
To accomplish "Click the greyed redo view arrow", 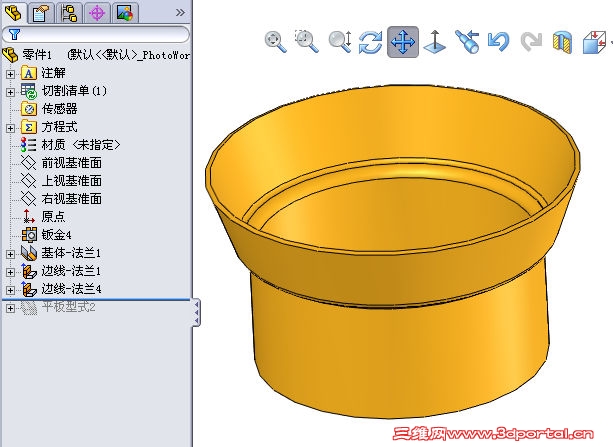I will tap(531, 41).
